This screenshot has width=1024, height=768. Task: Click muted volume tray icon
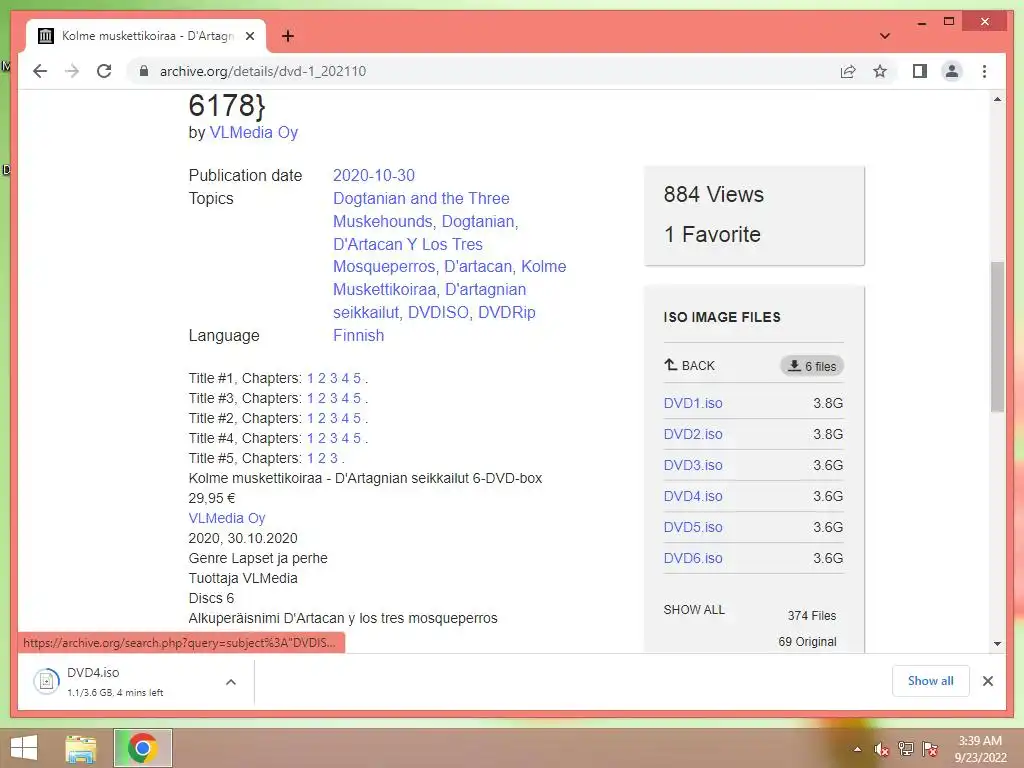point(882,749)
